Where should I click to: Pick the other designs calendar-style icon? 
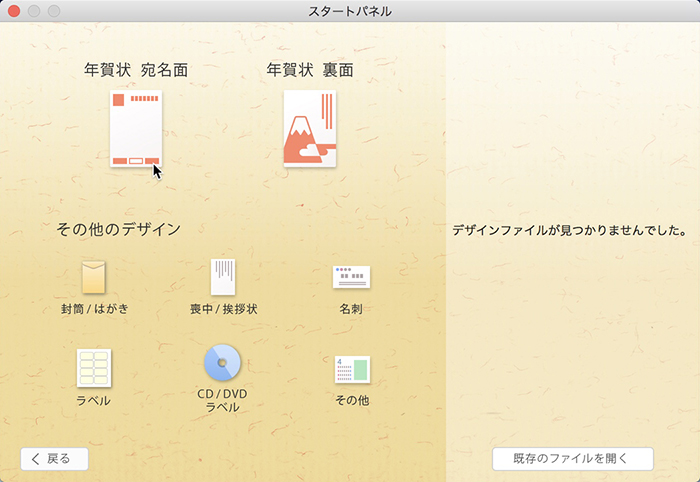coord(351,369)
